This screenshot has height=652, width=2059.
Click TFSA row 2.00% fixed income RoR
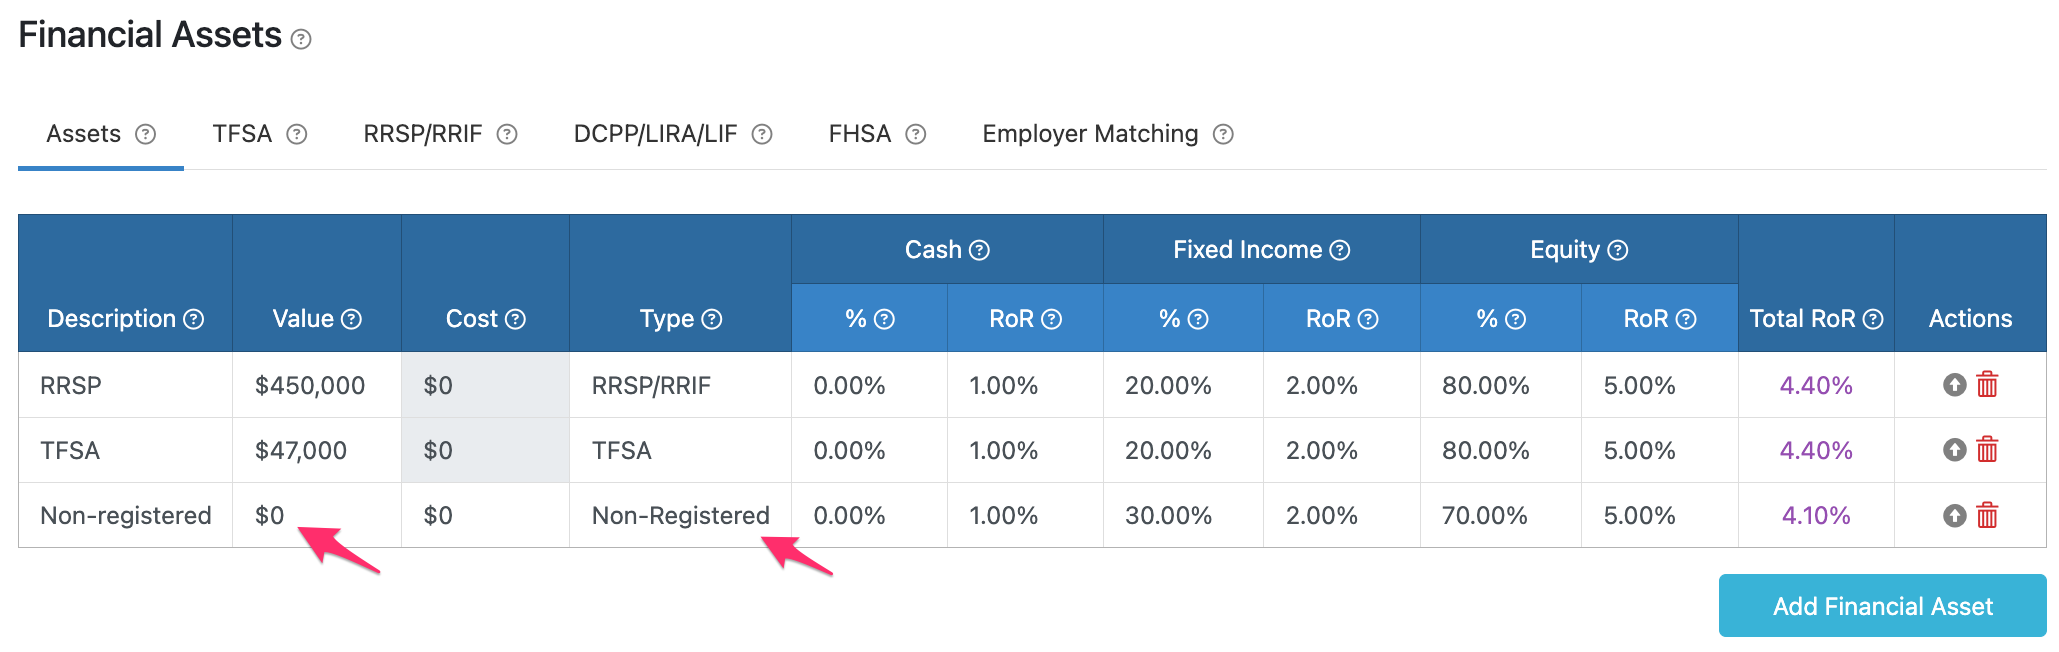pyautogui.click(x=1341, y=450)
